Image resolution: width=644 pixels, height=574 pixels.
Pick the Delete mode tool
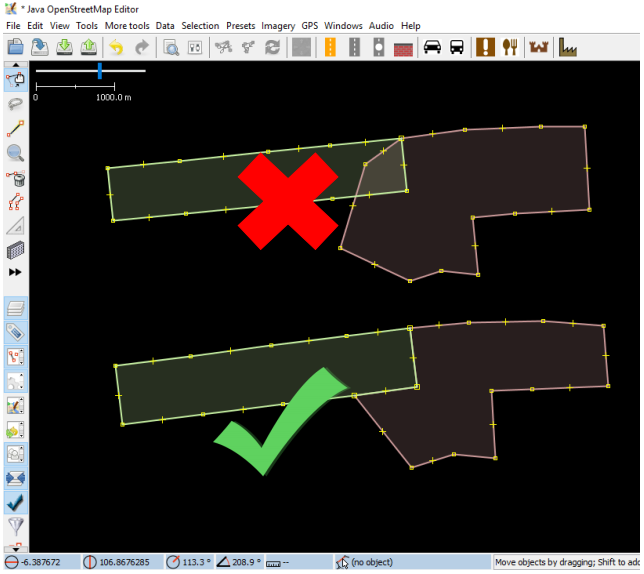16,178
